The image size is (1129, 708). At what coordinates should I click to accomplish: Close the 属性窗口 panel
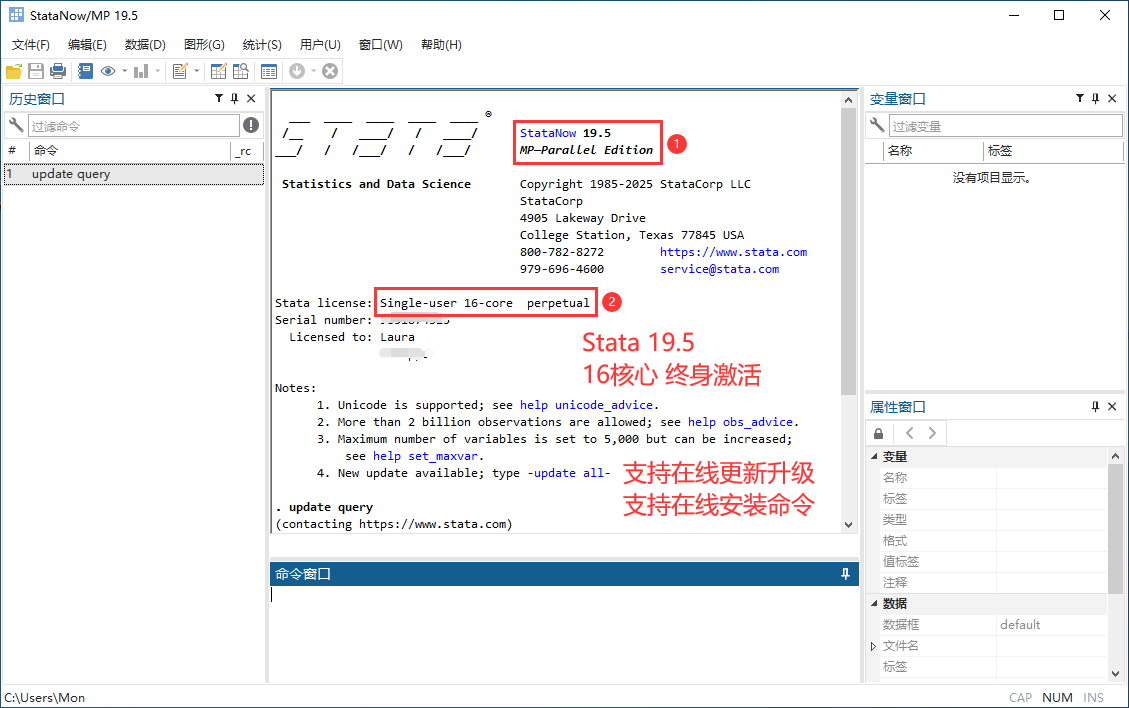(x=1112, y=407)
